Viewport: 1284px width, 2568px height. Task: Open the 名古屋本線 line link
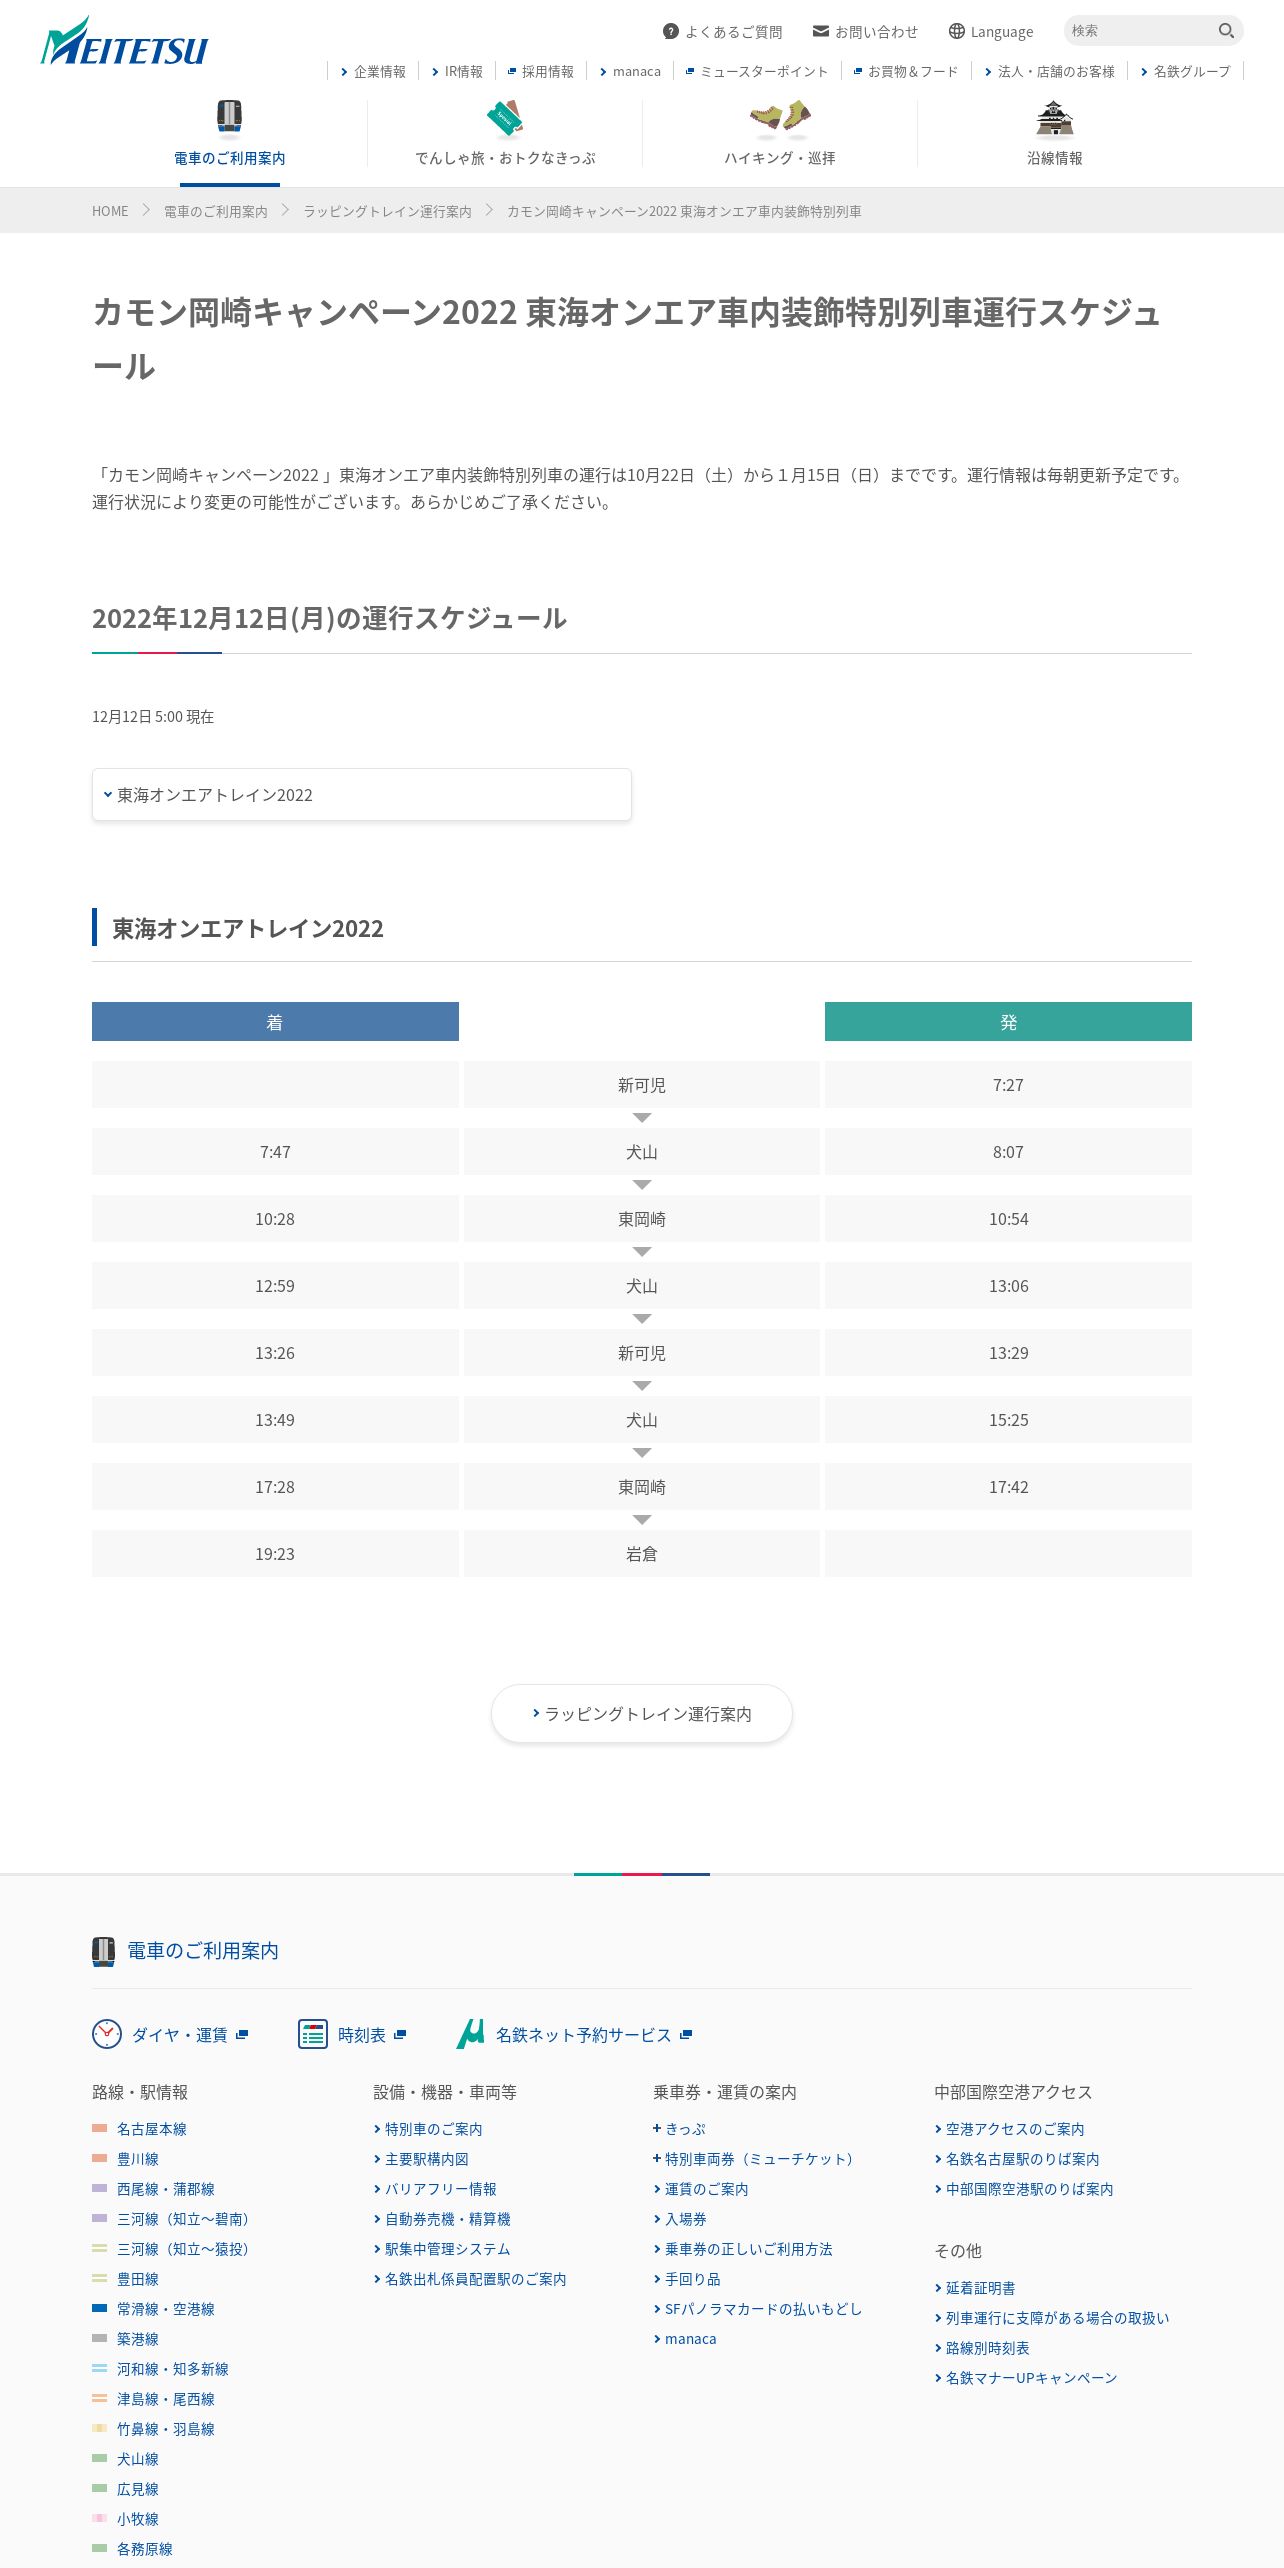coord(152,2129)
